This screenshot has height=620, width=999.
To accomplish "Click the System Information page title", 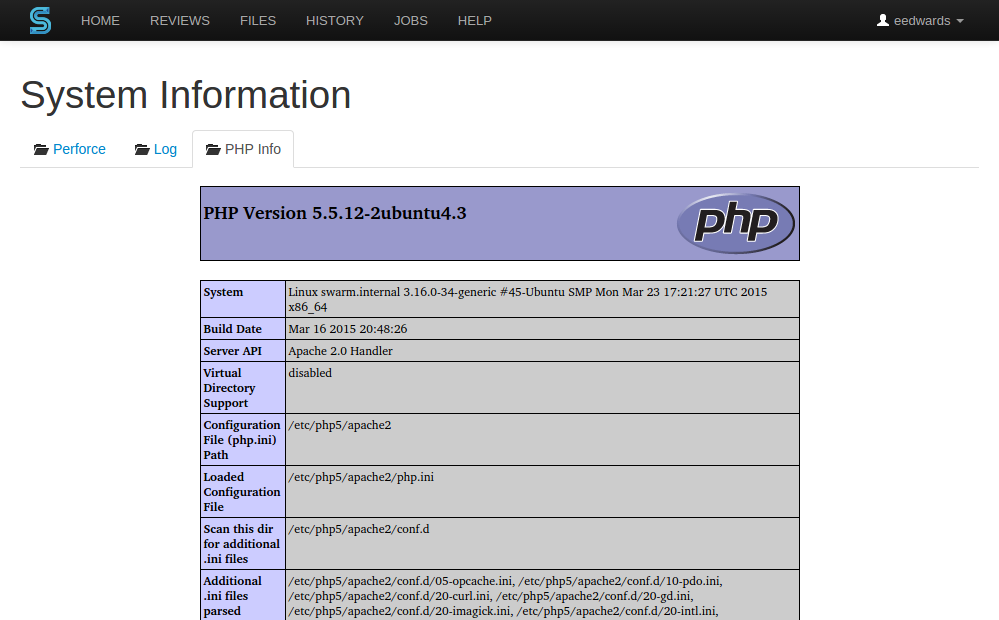I will (185, 95).
